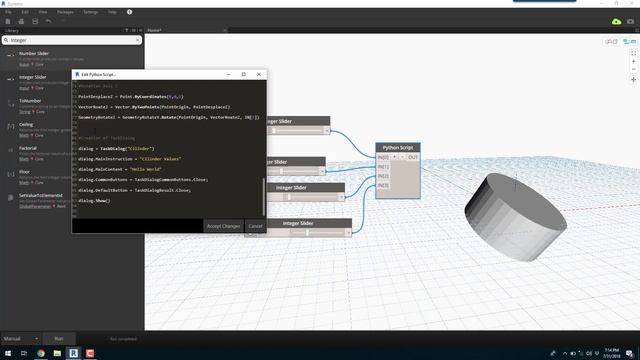Click the camera export image icon
640x360 pixels.
631,22
